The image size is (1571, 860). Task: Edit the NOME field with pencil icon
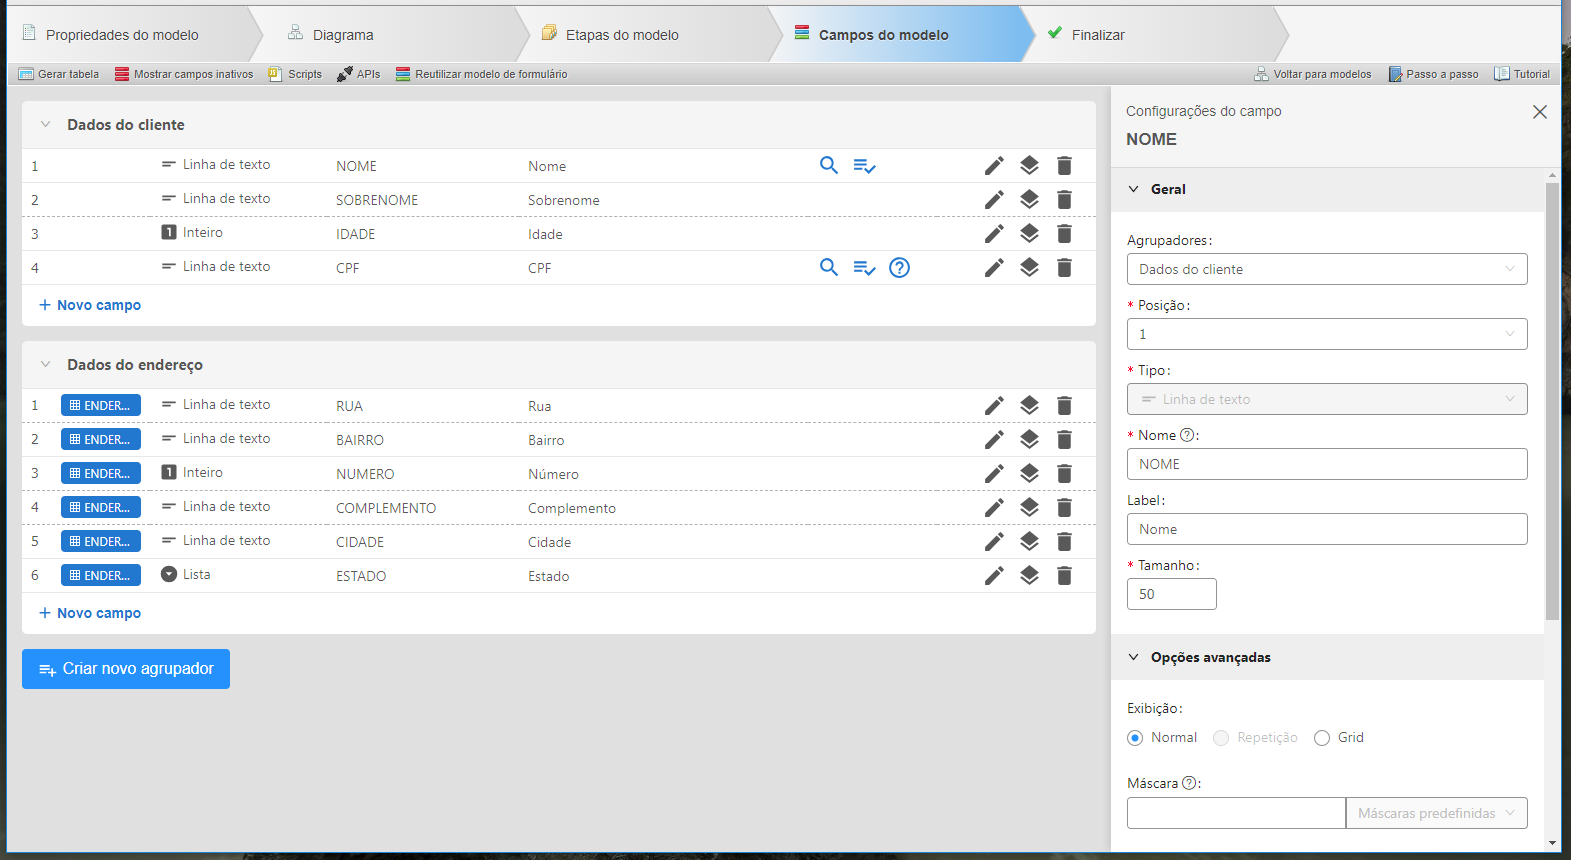click(994, 166)
